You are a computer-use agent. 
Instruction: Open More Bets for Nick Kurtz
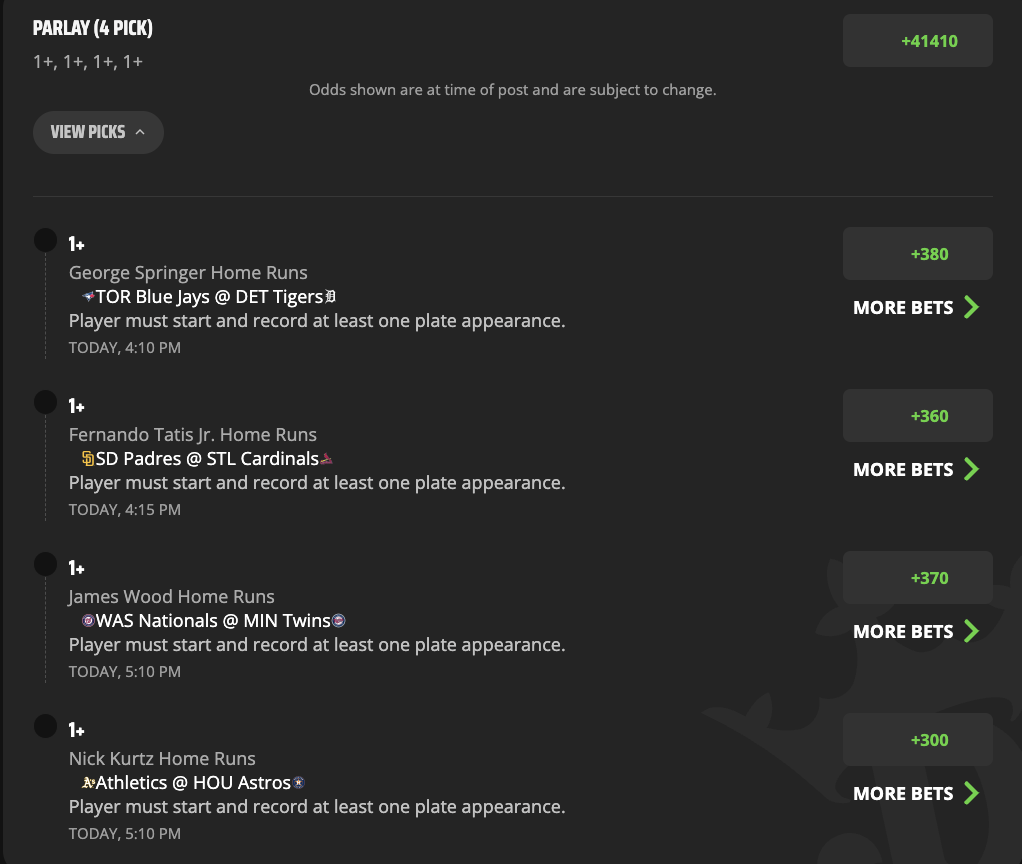point(916,793)
